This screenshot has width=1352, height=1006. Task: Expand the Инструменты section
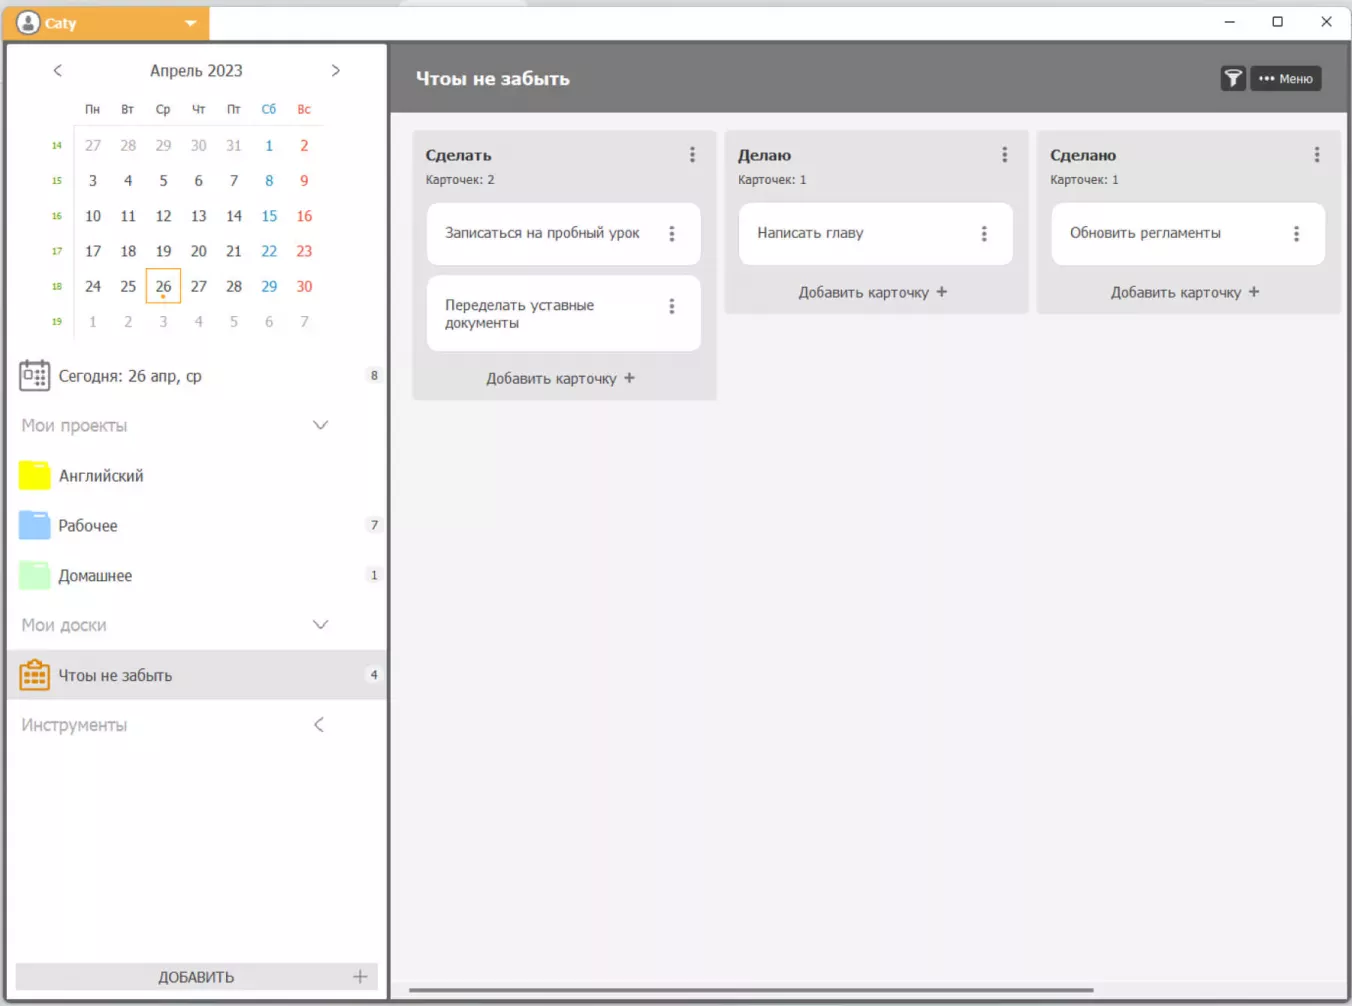pos(319,725)
